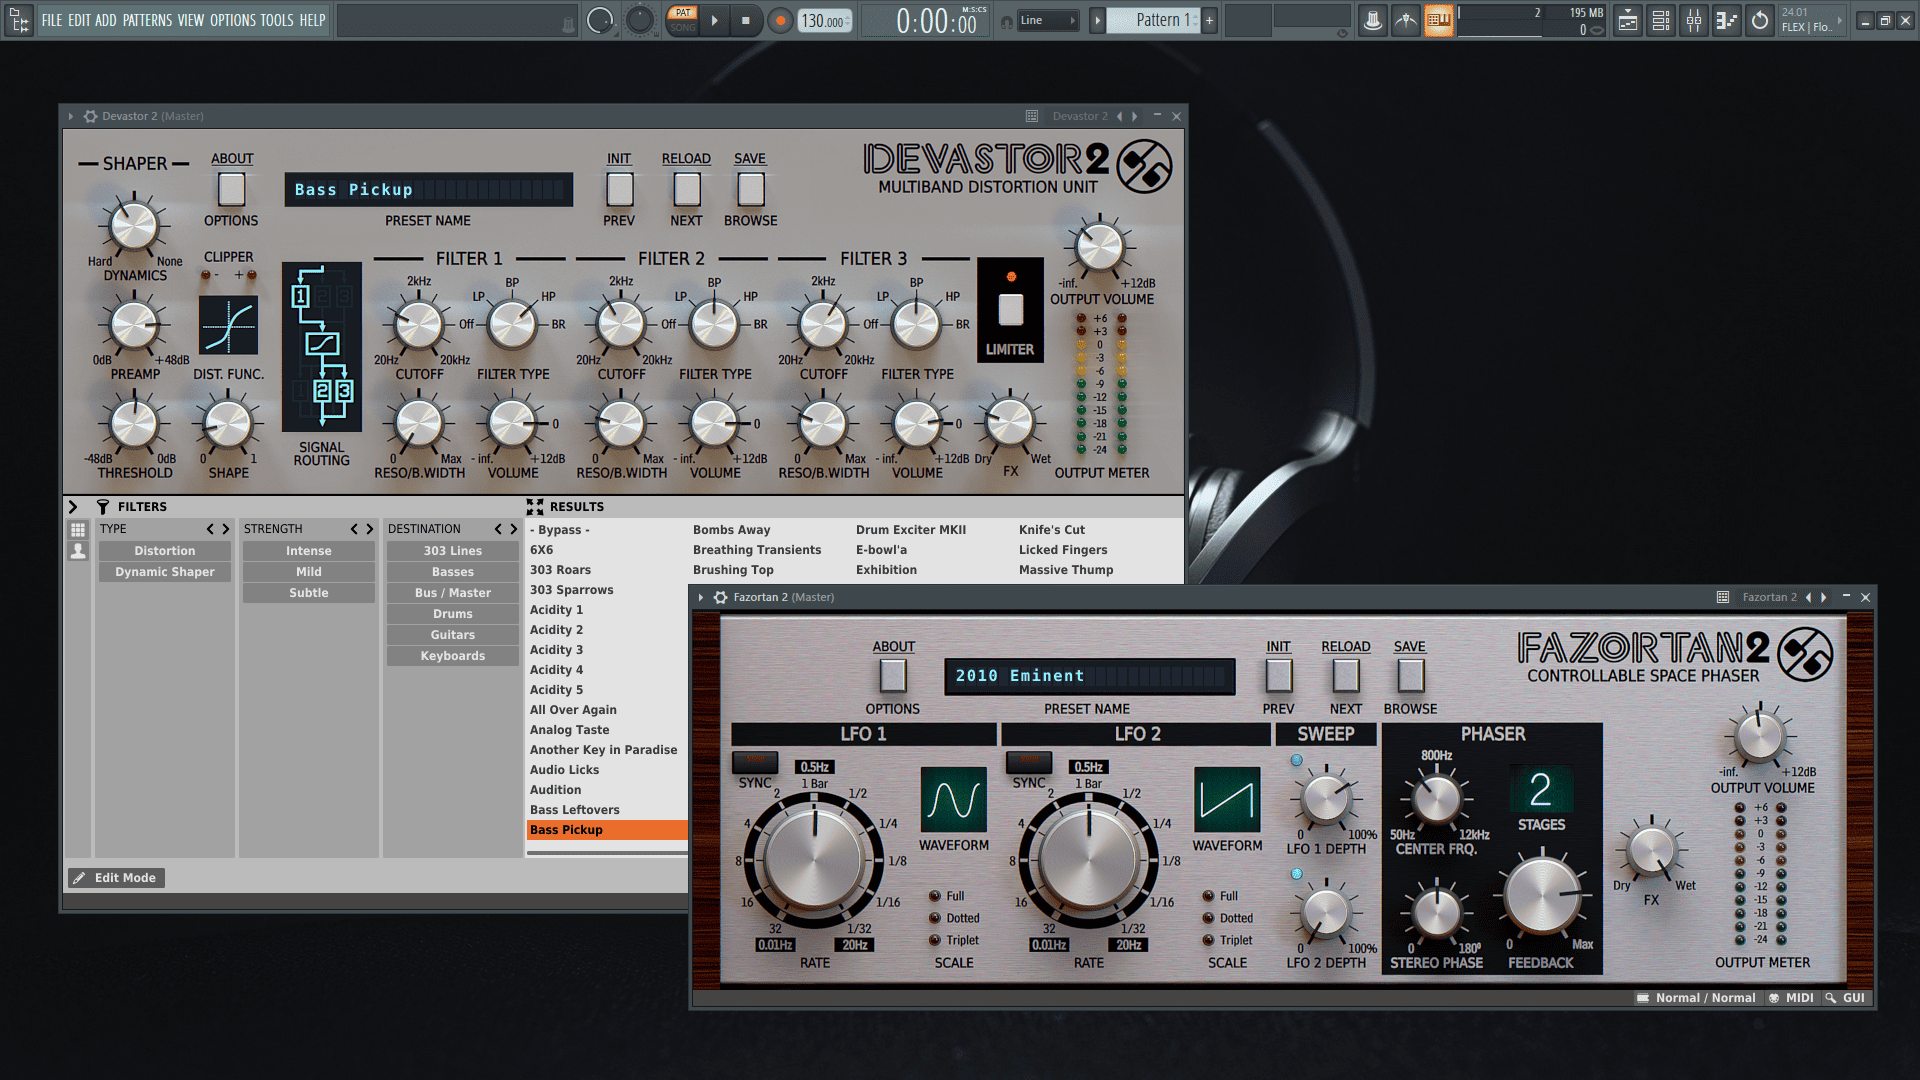Click the snap magnet icon beside Line
Viewport: 1920px width, 1080px height.
pos(1006,21)
